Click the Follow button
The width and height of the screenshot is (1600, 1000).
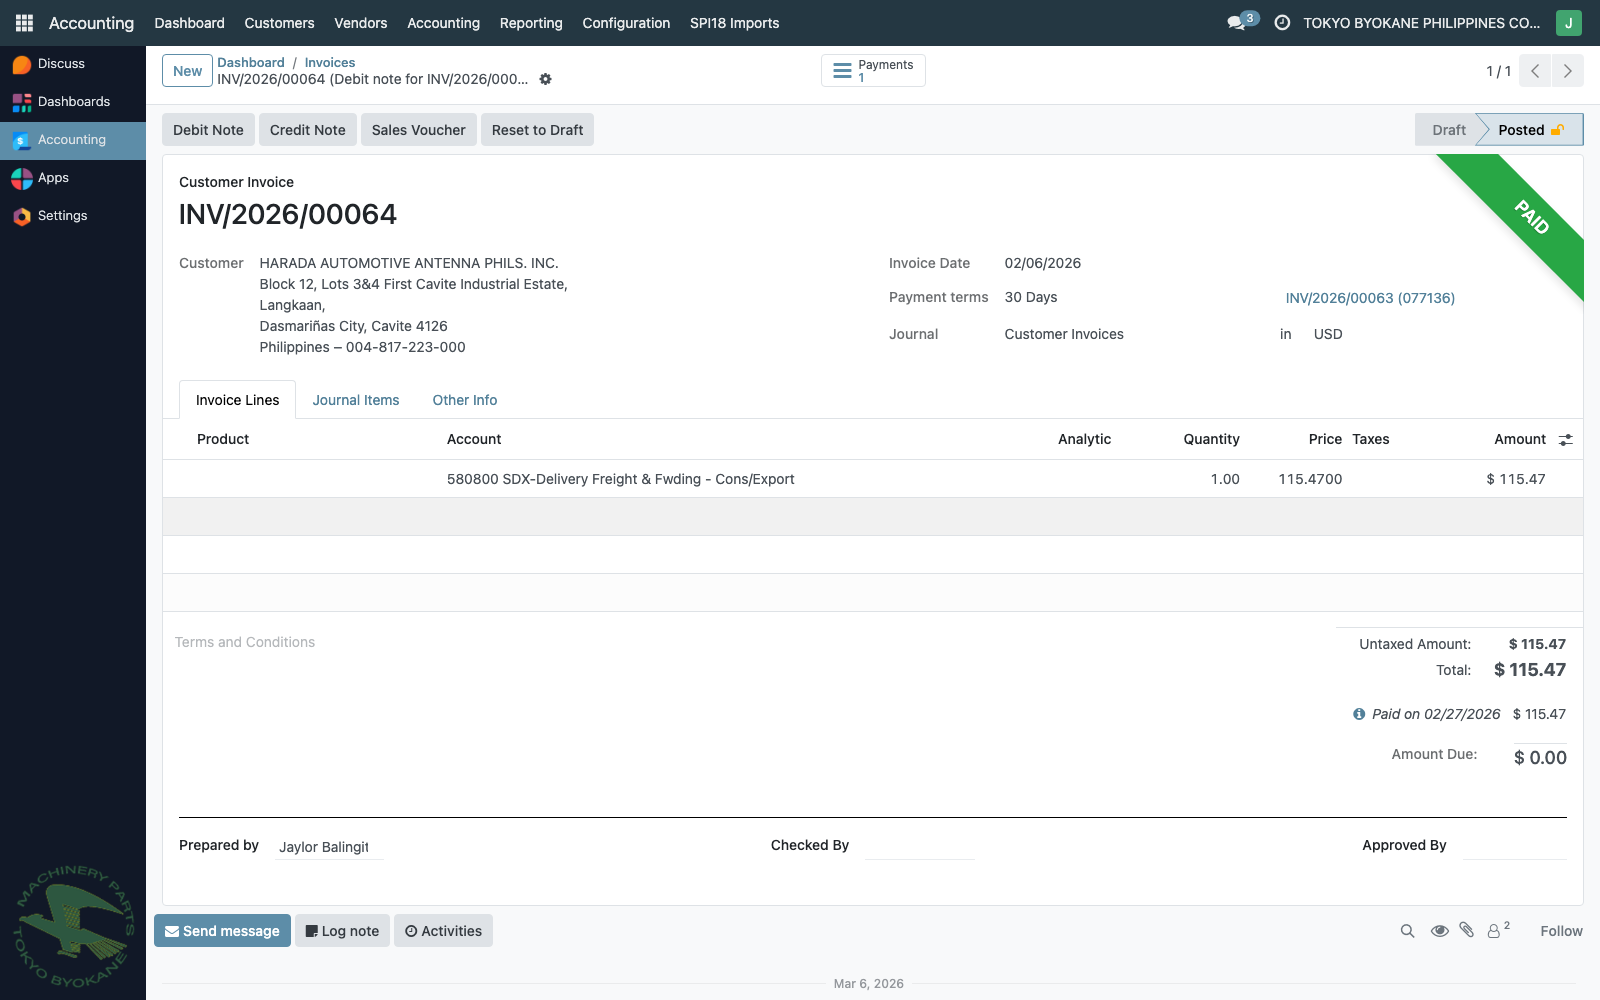tap(1561, 931)
